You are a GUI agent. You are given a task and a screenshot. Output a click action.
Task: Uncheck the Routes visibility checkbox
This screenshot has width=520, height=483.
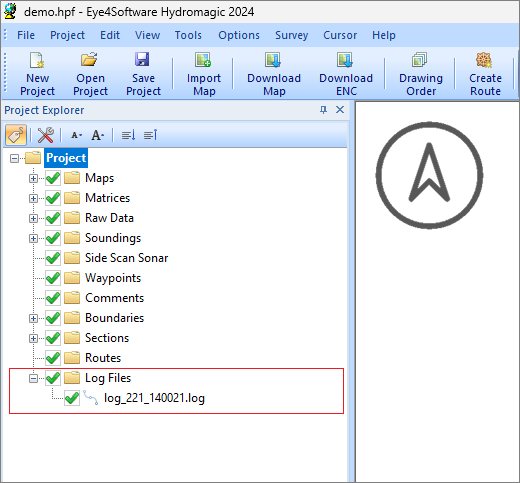(53, 358)
